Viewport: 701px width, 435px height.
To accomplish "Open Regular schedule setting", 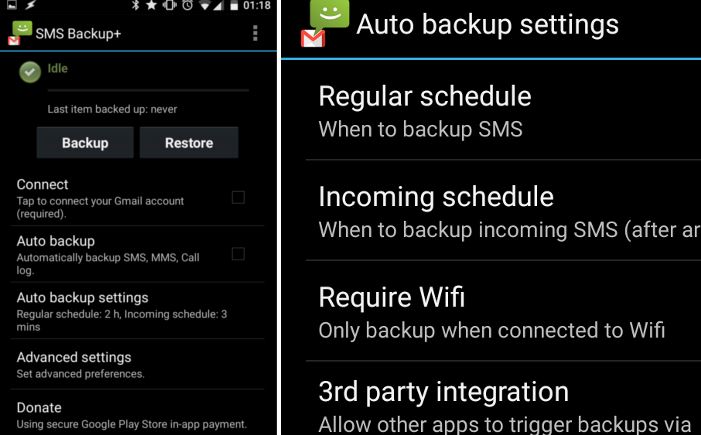I will (503, 111).
